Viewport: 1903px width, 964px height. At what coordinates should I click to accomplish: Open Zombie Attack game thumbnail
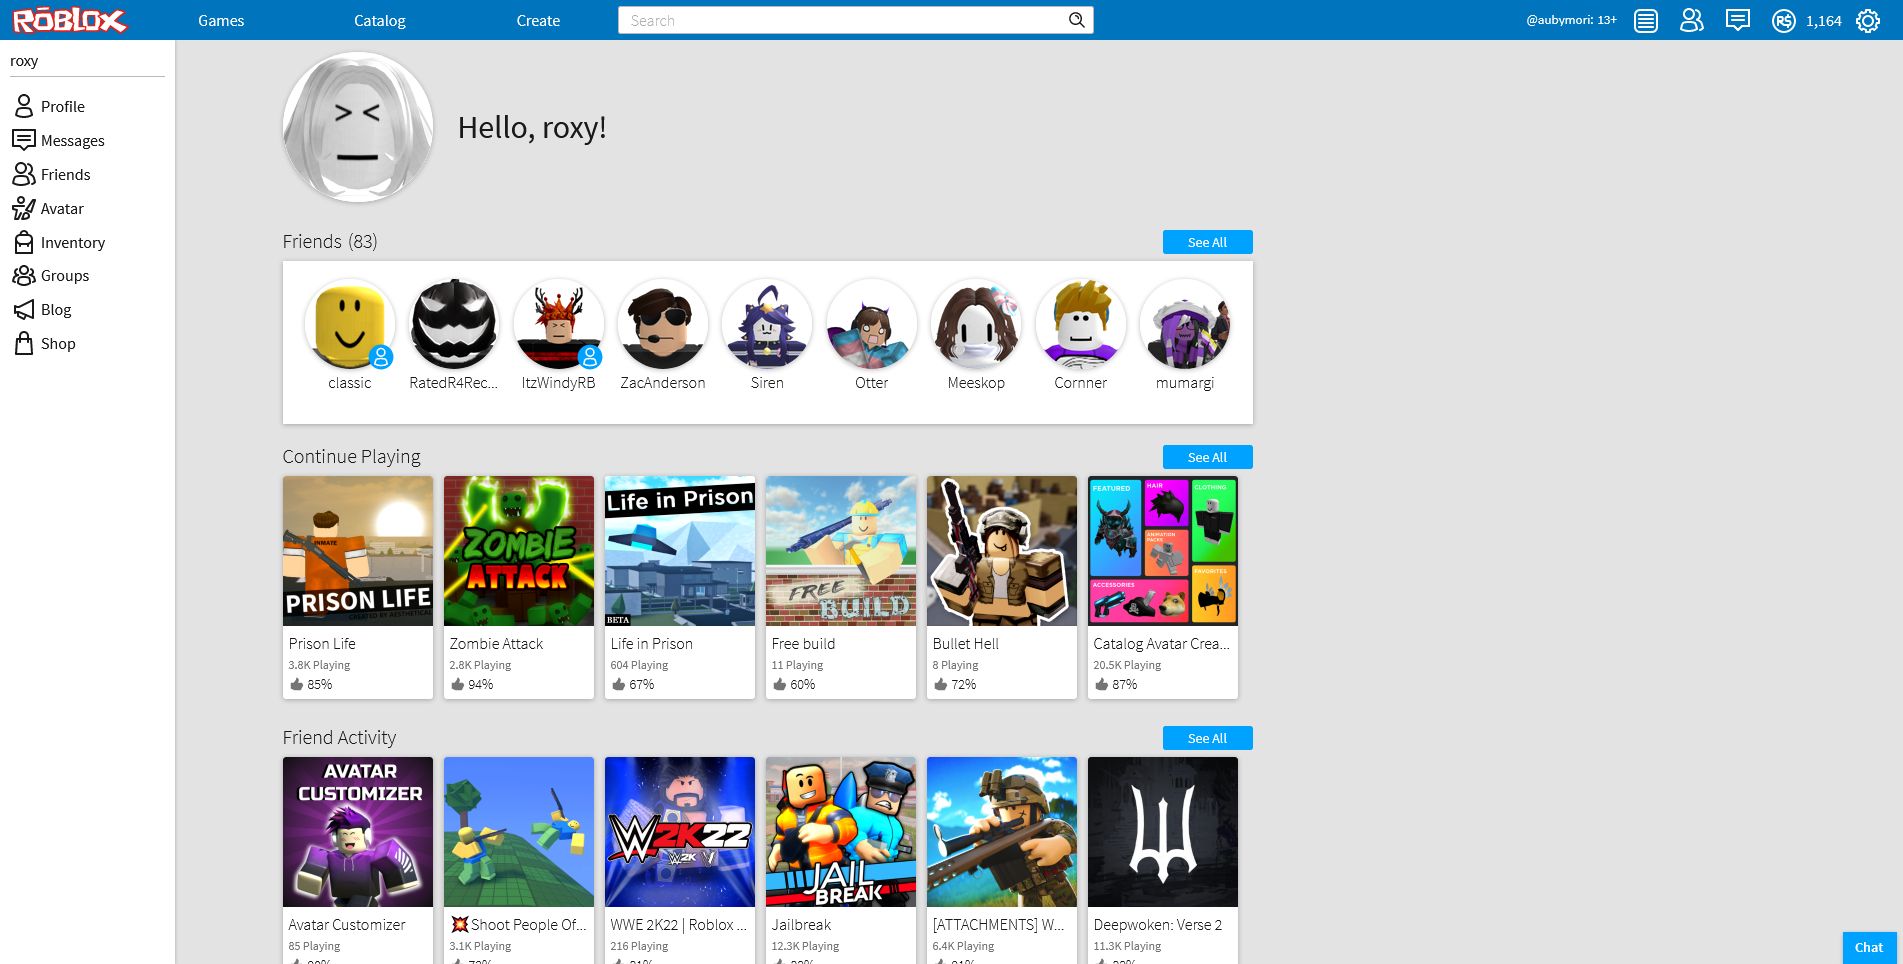tap(519, 551)
